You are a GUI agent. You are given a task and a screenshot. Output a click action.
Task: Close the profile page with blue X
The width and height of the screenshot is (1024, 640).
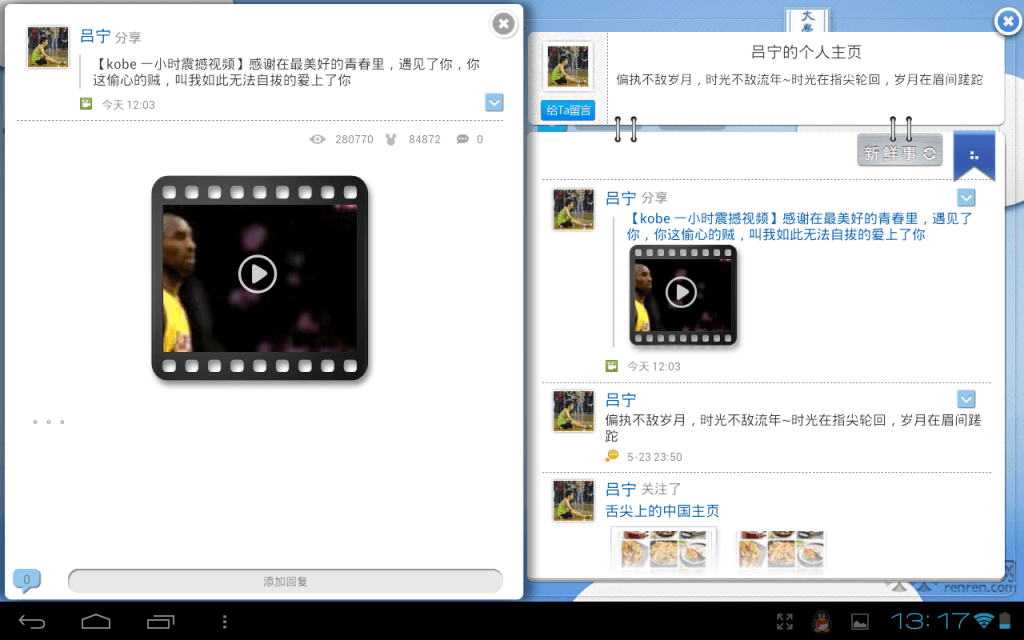tap(1008, 22)
